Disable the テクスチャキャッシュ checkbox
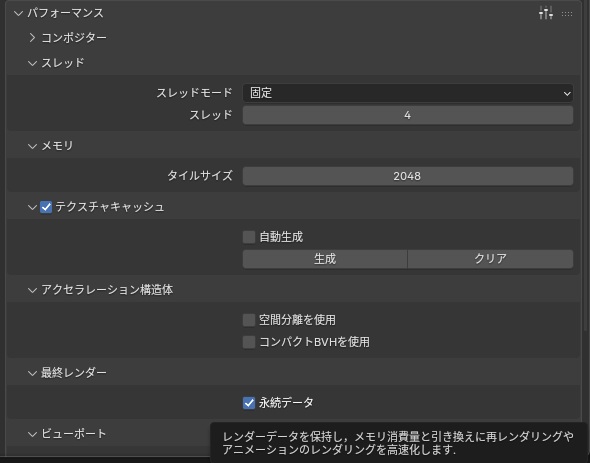 pos(46,207)
